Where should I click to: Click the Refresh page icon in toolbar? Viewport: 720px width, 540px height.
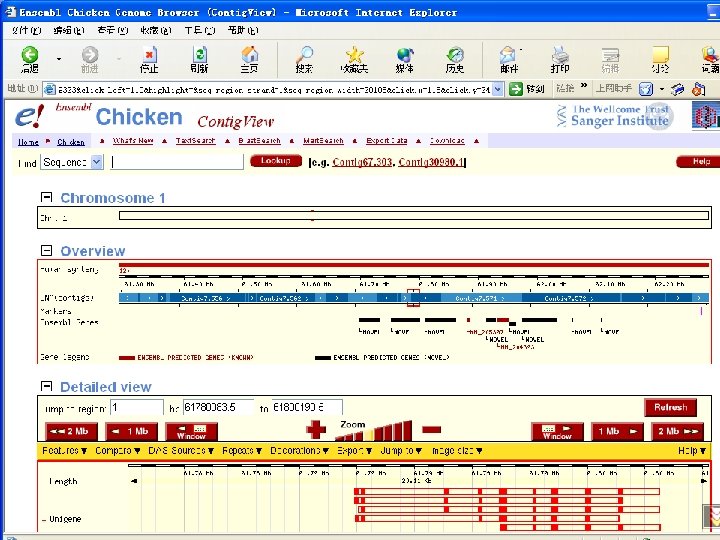pos(200,55)
